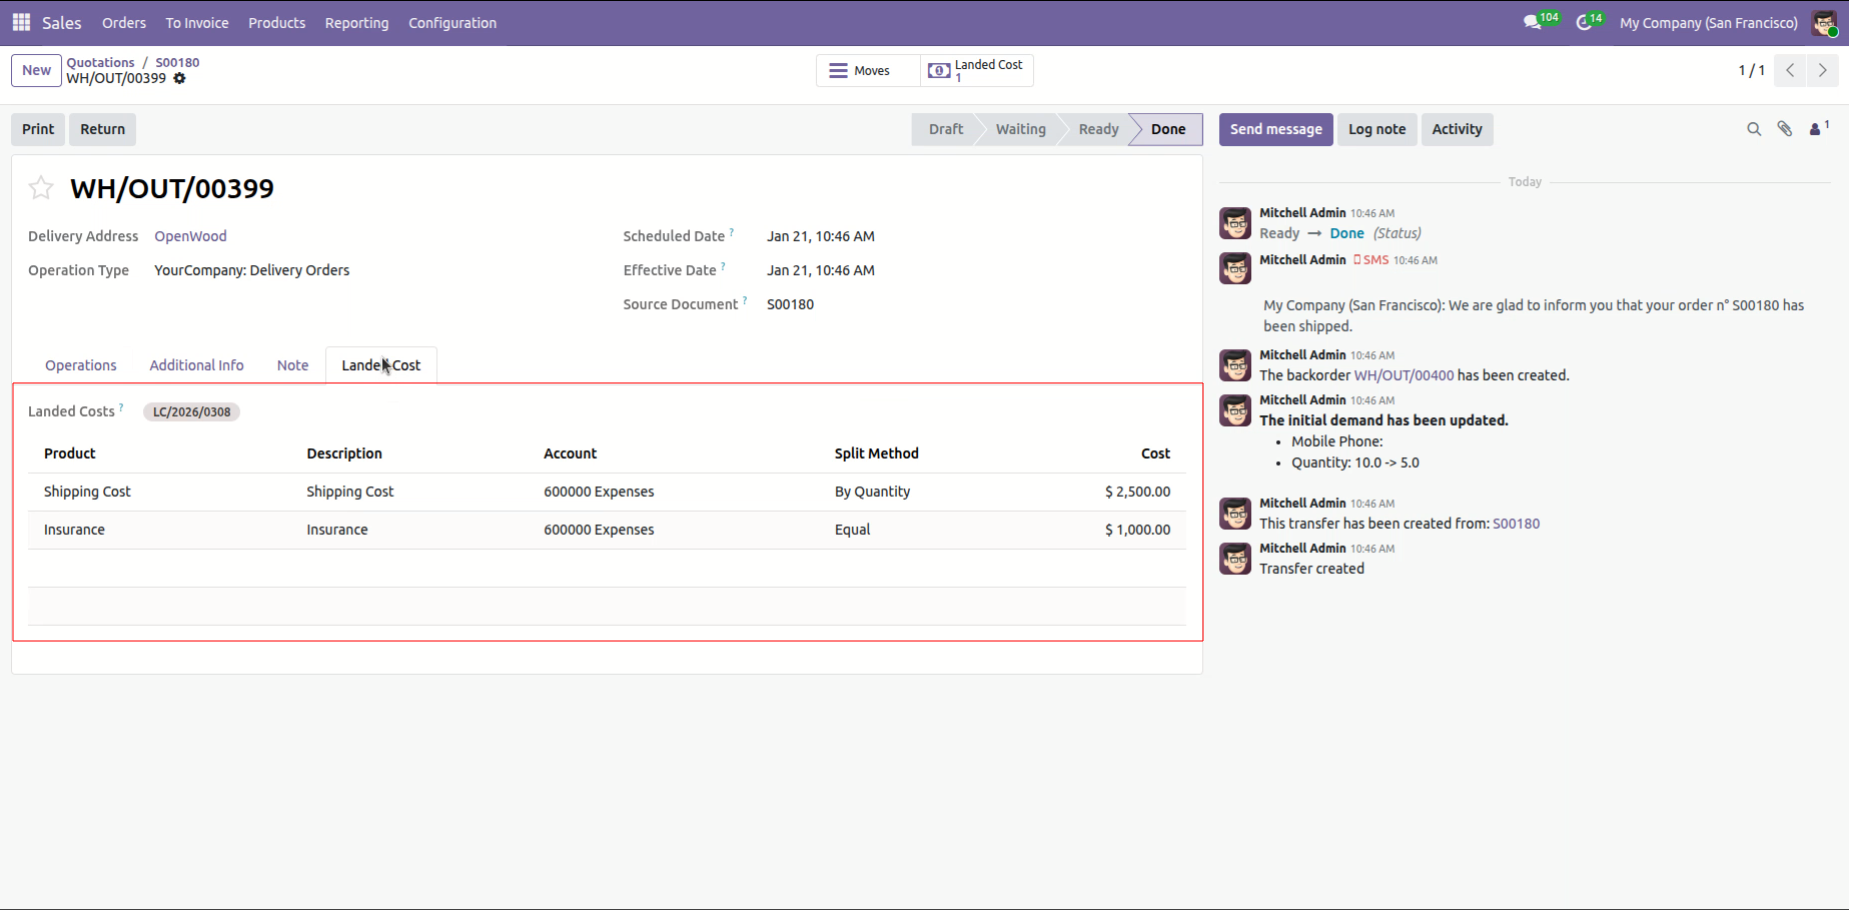Open the Reporting menu
Screen dimensions: 1849x910
click(x=356, y=23)
